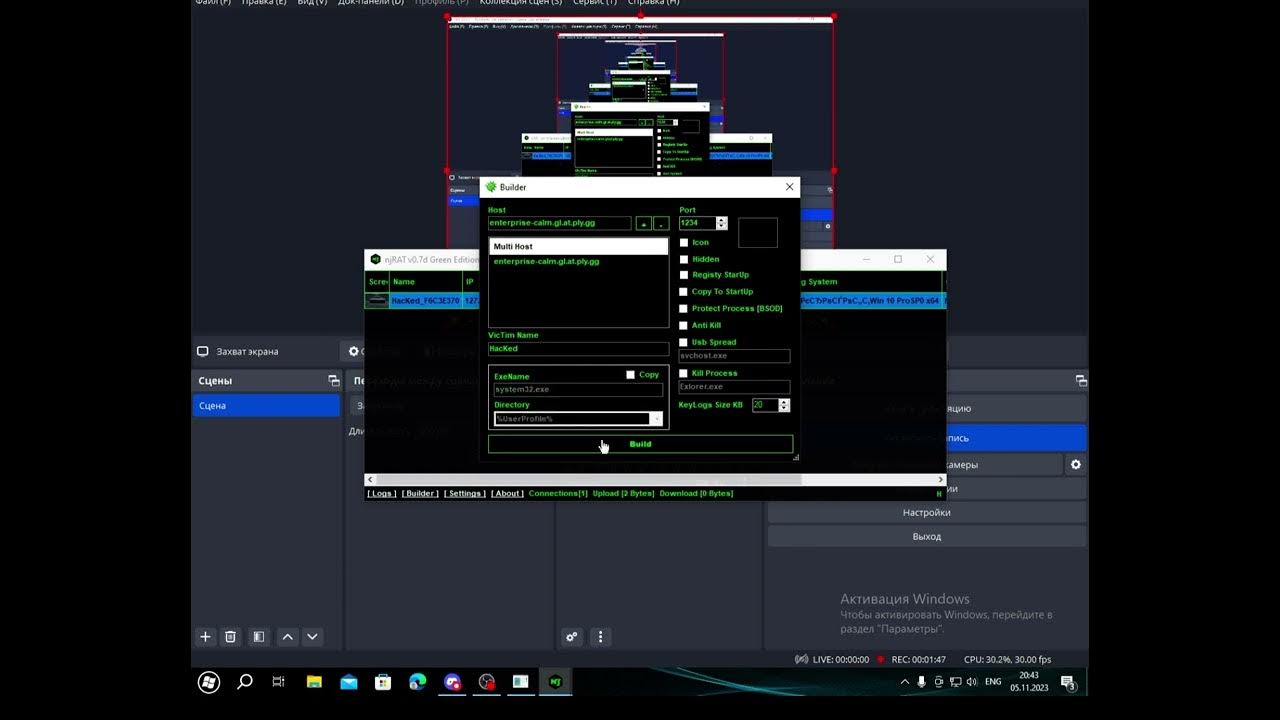Enable the Anti Kill checkbox
Viewport: 1280px width, 720px height.
pyautogui.click(x=684, y=325)
